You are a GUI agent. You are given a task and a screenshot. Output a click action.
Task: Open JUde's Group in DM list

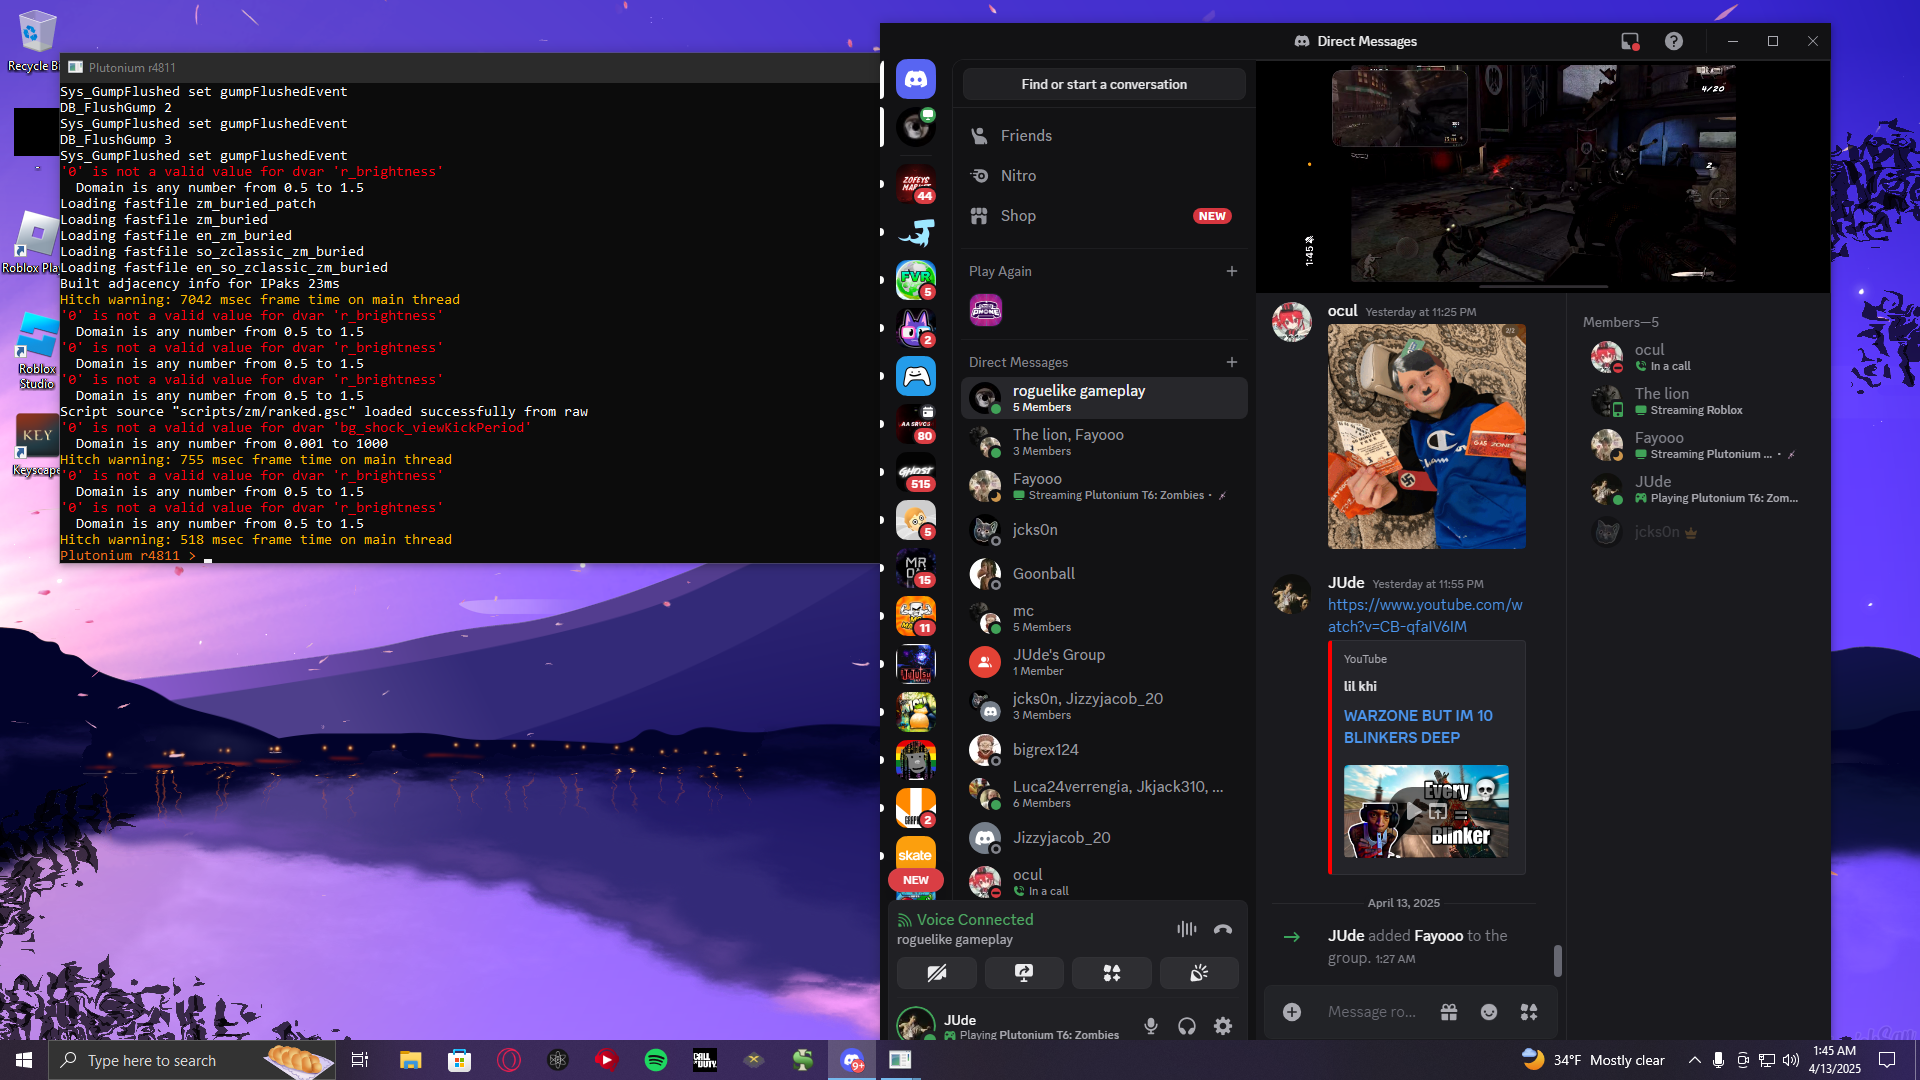click(x=1104, y=662)
